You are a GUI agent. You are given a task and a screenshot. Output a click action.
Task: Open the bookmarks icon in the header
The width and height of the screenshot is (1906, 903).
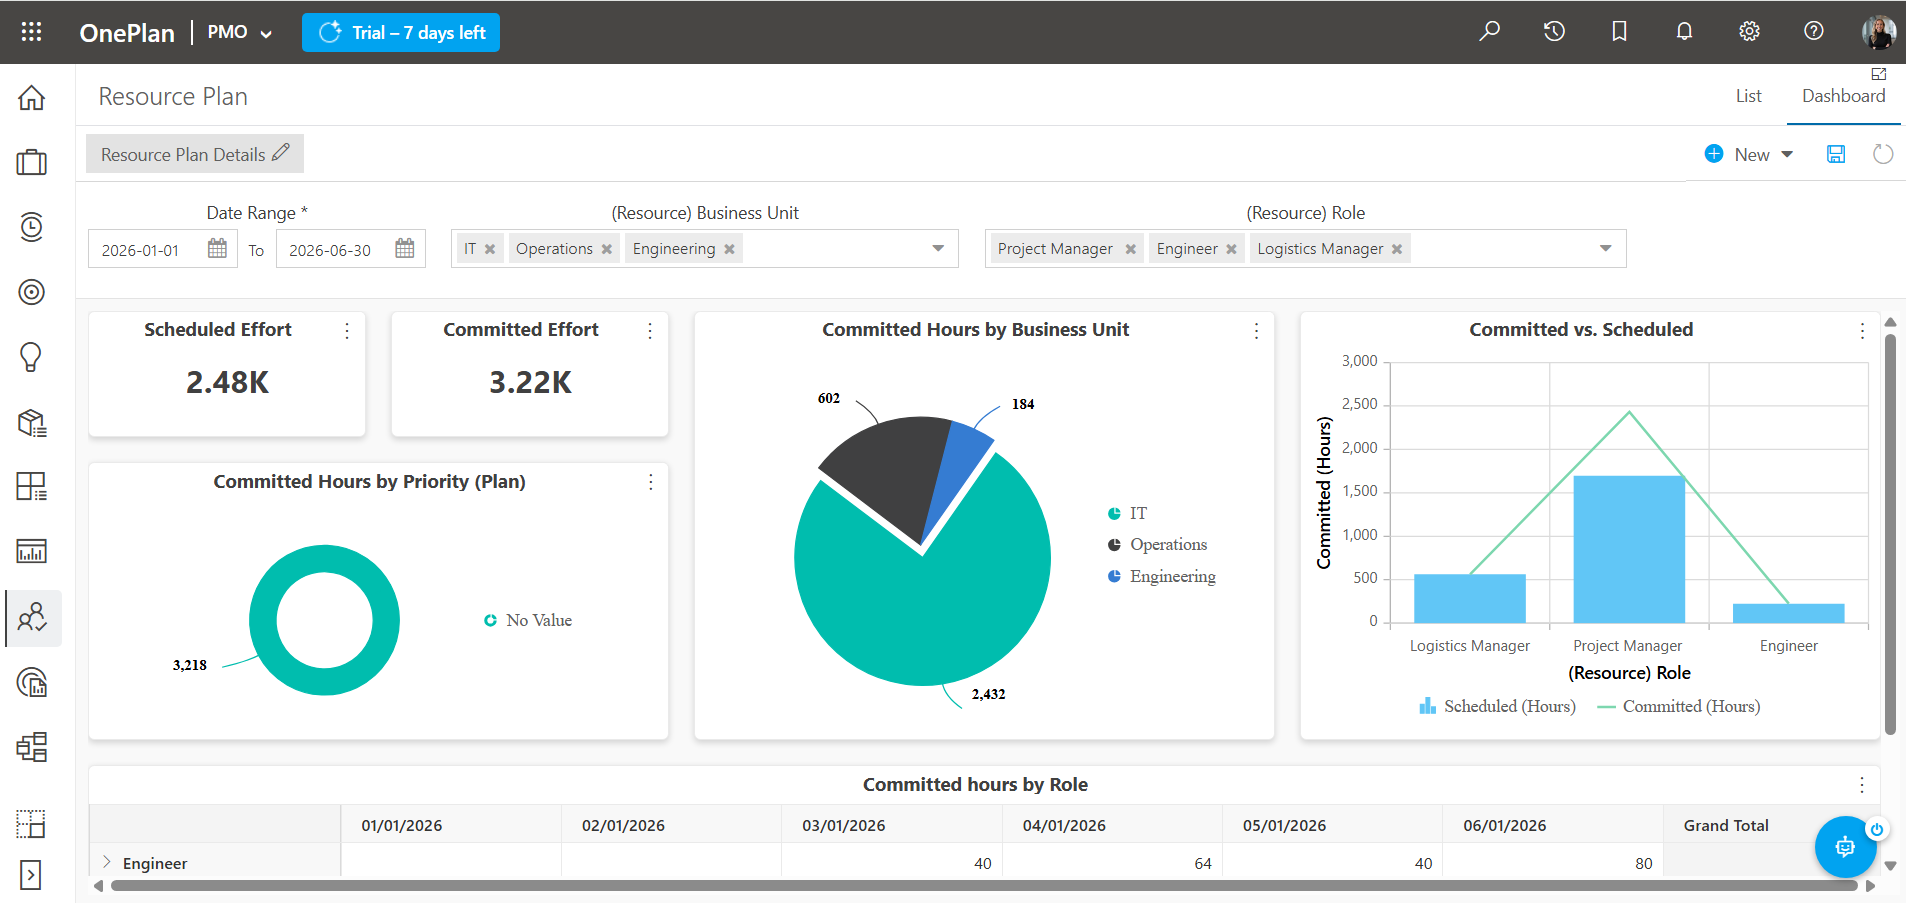pos(1619,31)
